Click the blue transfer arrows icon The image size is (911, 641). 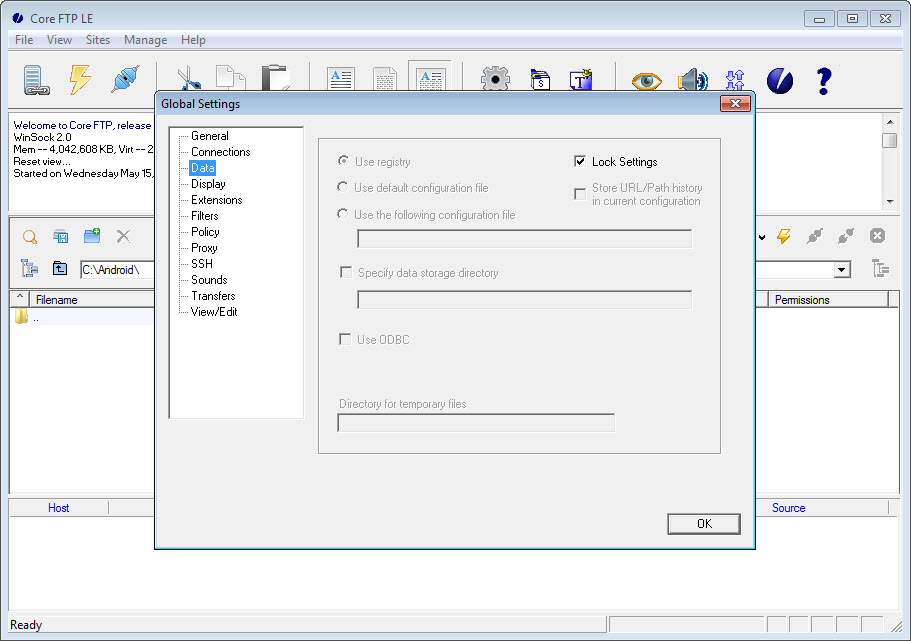pos(735,80)
